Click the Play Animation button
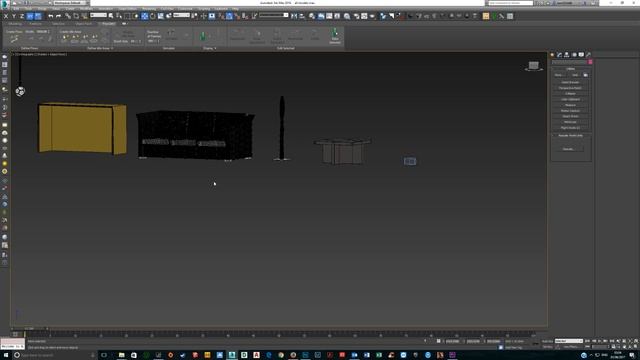This screenshot has width=640, height=360. 600,341
